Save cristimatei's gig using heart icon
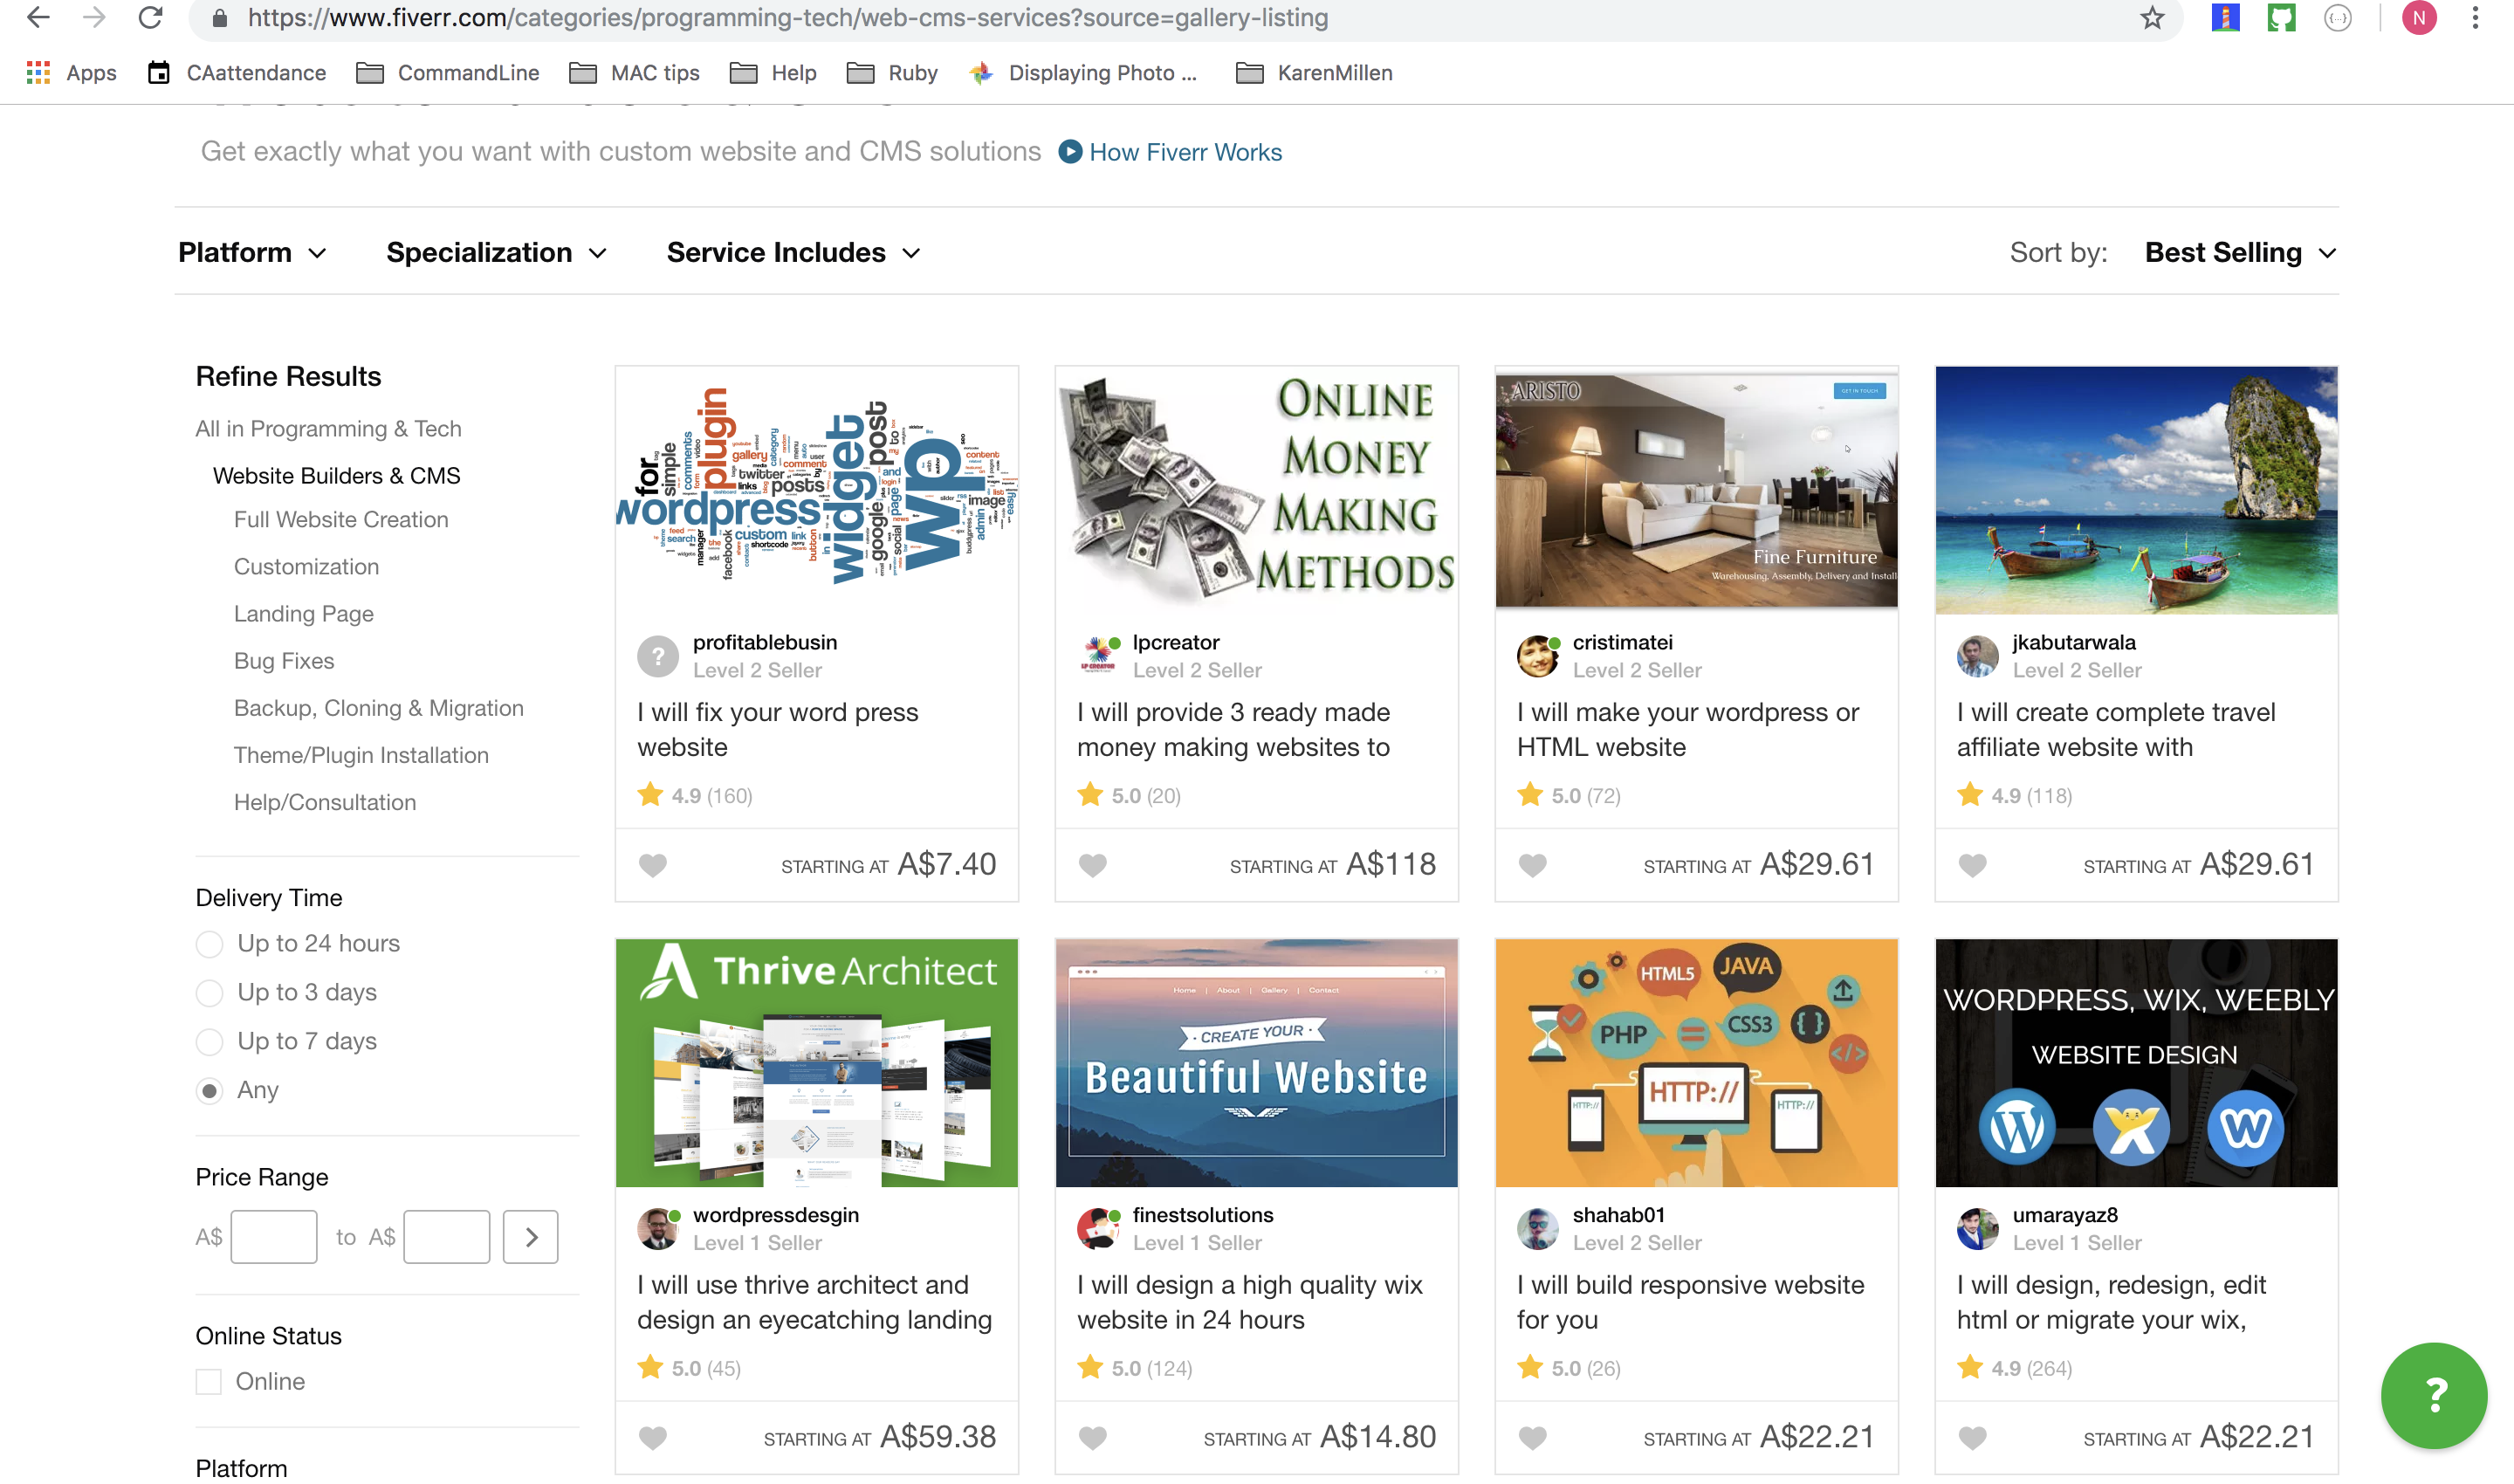The height and width of the screenshot is (1484, 2514). [1532, 865]
